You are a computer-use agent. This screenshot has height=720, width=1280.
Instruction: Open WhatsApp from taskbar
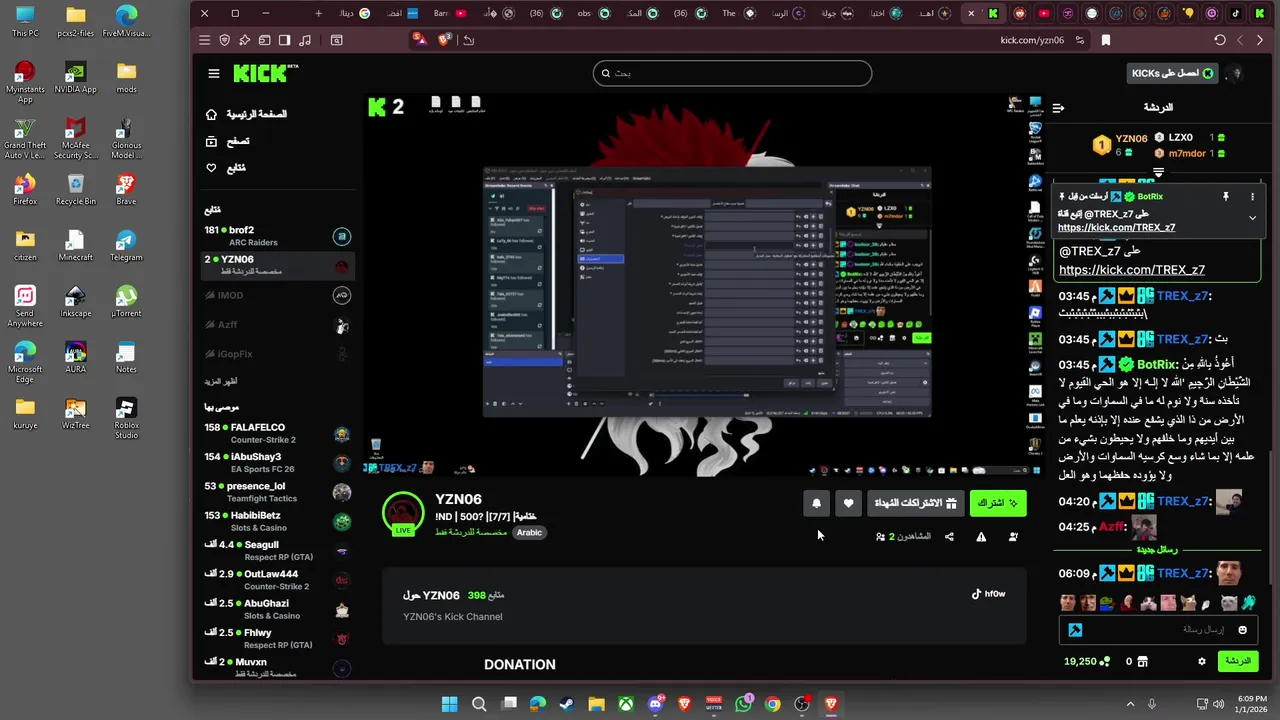743,704
